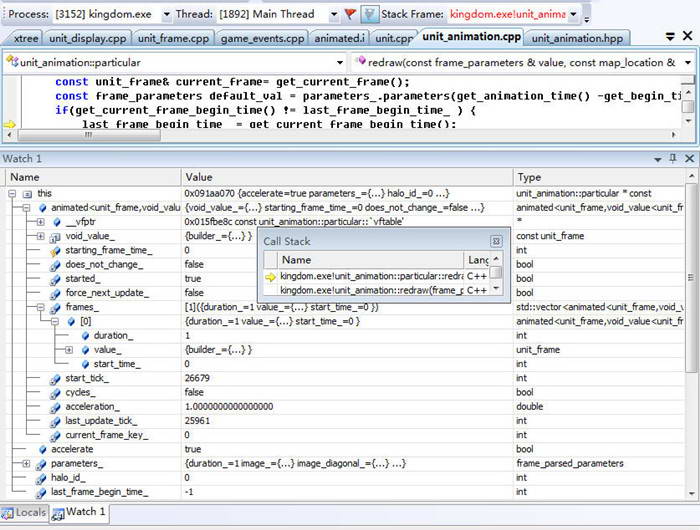Click the yellow arrow on the current call stack frame
Screen dimensions: 700x530
pyautogui.click(x=270, y=276)
